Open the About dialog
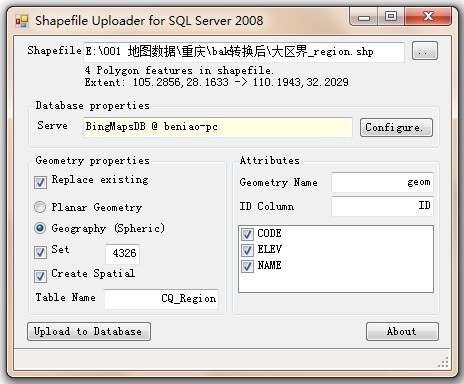Viewport: 464px width, 384px height. [x=402, y=331]
